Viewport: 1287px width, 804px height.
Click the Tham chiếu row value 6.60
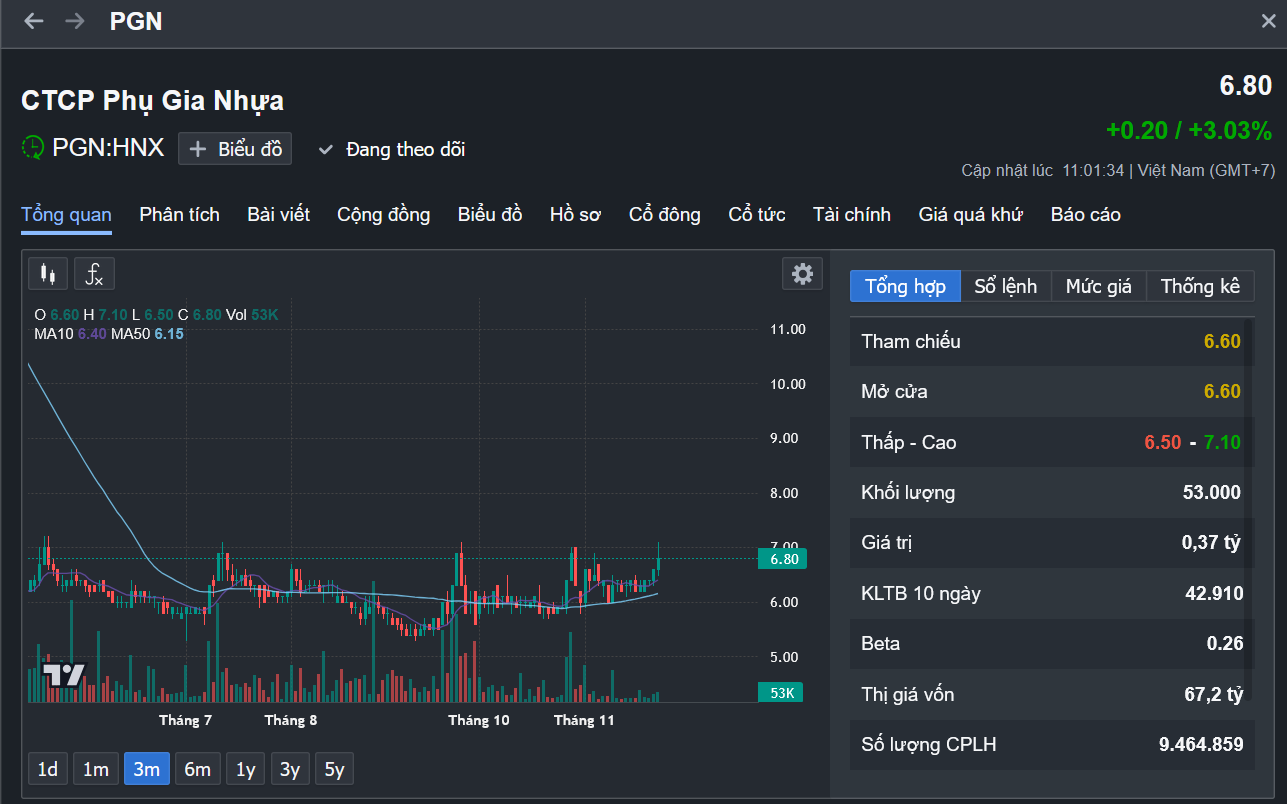click(x=1222, y=341)
